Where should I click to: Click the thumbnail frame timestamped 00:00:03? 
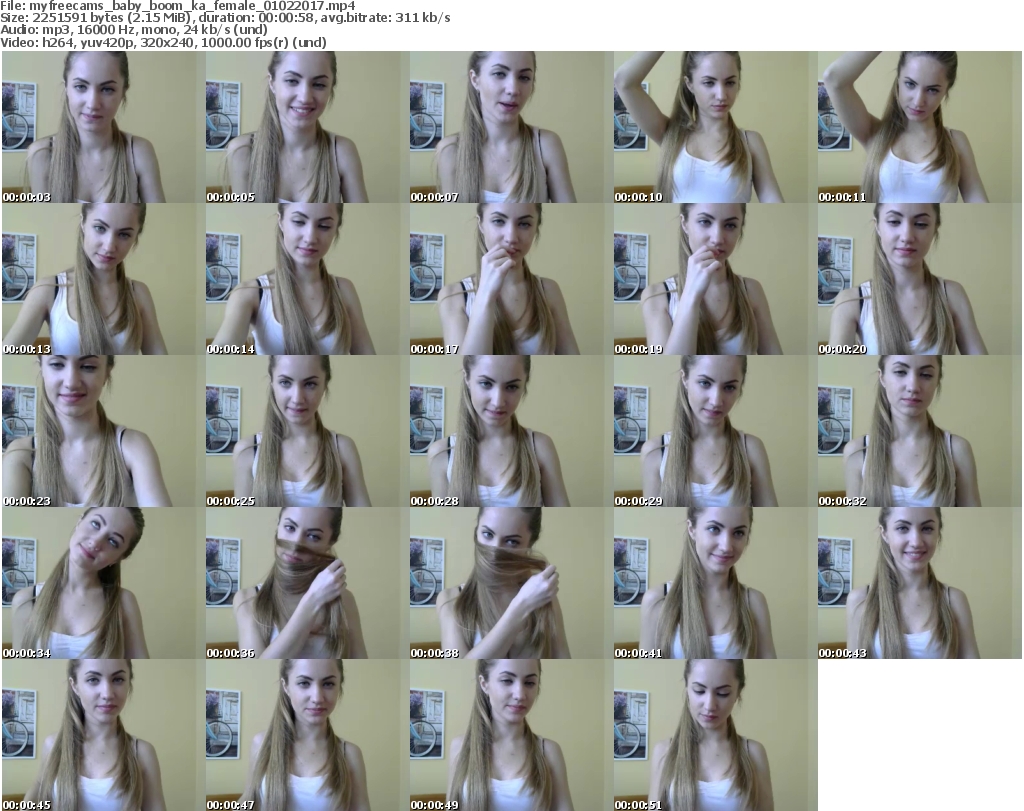pos(103,127)
